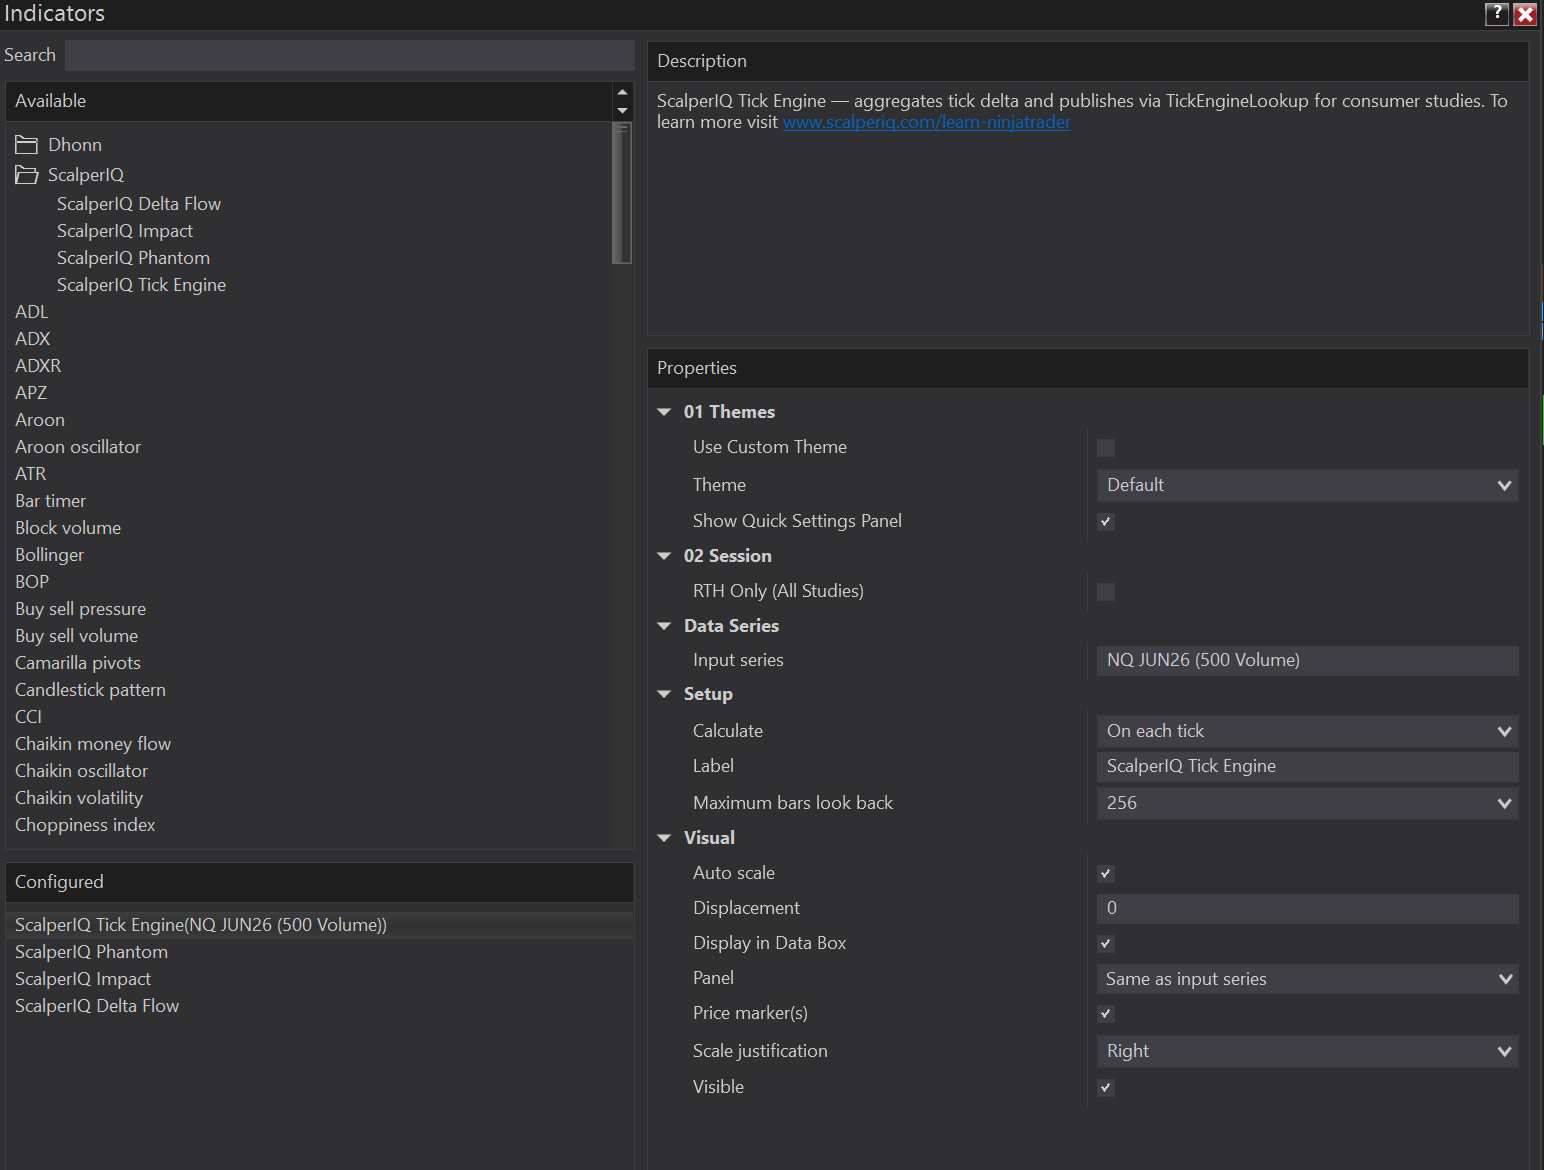This screenshot has width=1544, height=1170.
Task: Select the Camarilla pivots indicator
Action: [78, 663]
